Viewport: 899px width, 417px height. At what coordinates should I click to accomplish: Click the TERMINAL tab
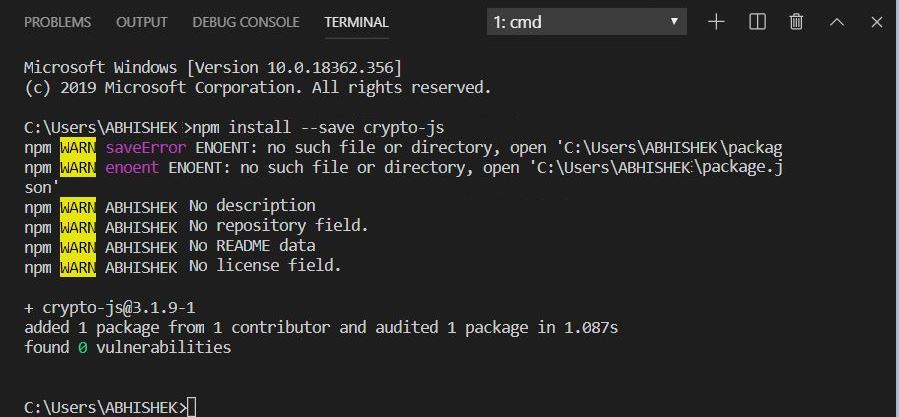click(x=356, y=22)
